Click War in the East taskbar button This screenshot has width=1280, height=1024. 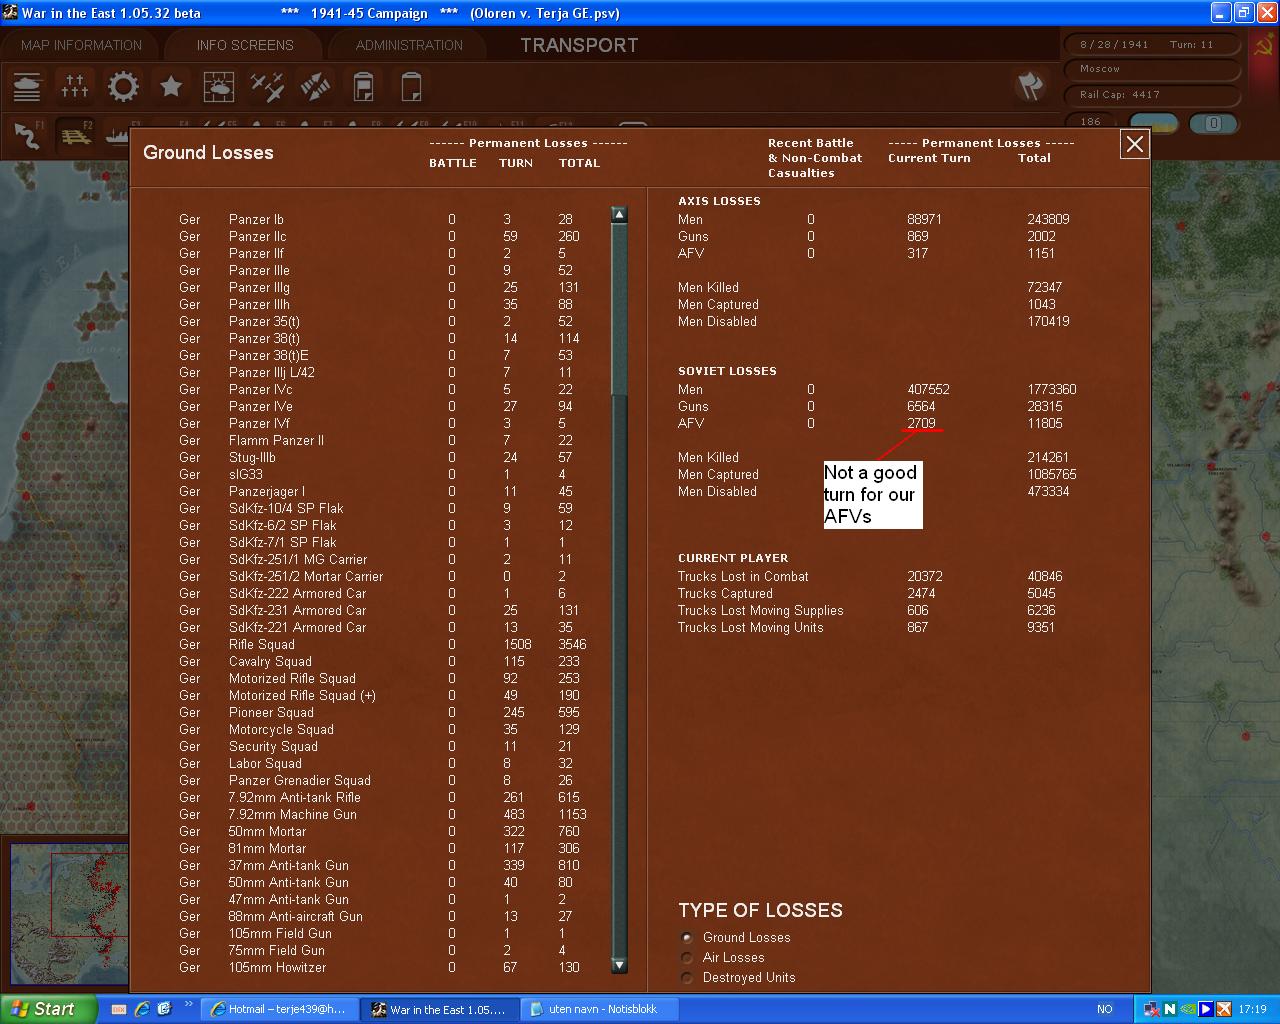click(439, 1009)
